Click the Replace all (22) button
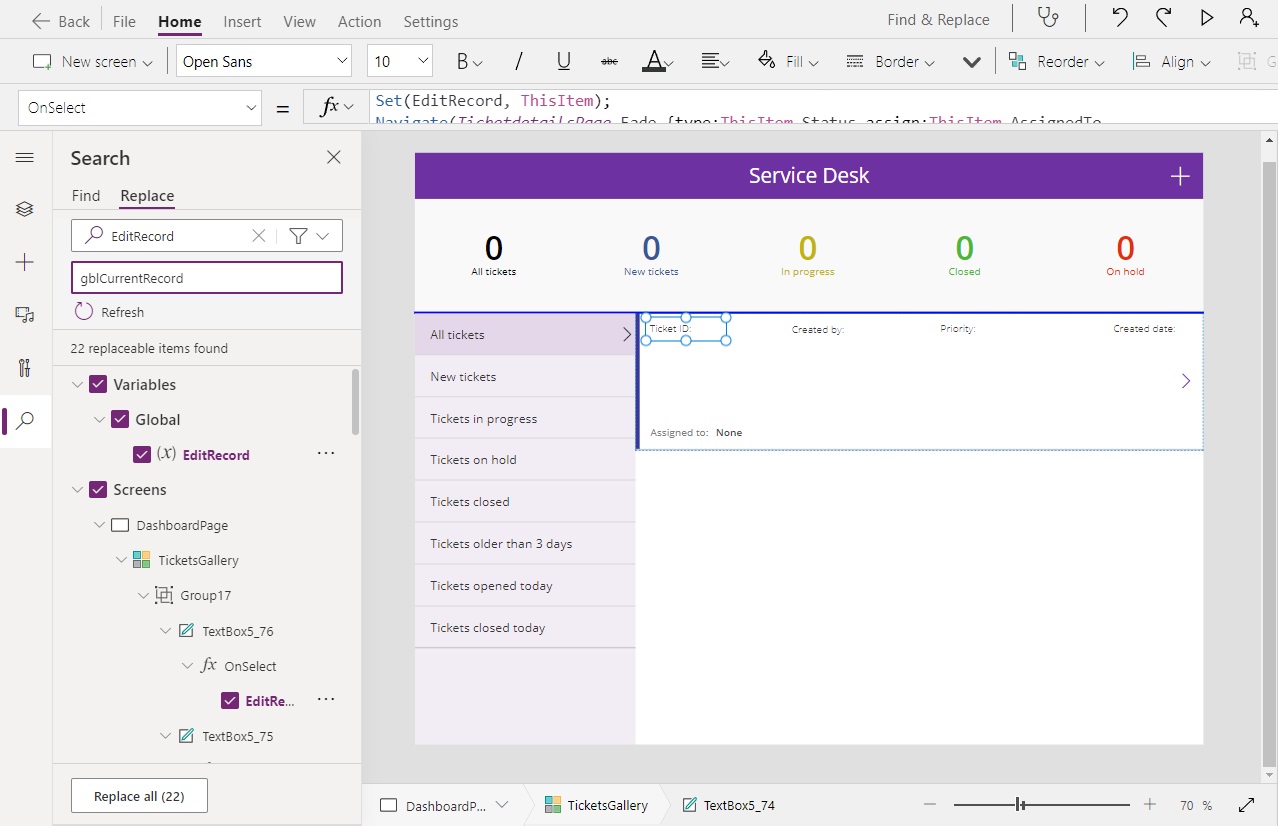This screenshot has height=826, width=1278. pos(138,795)
